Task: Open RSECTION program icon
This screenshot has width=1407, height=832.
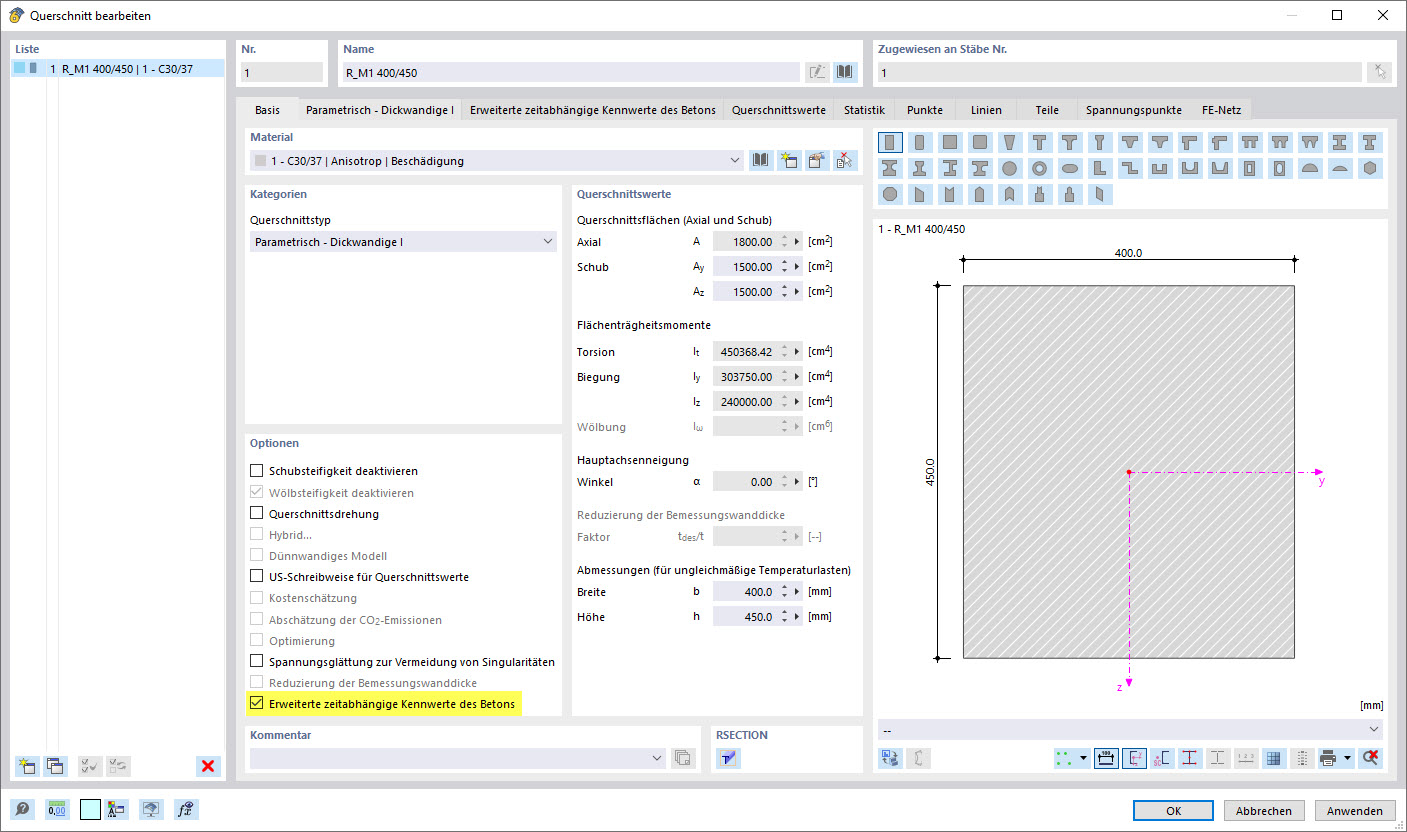Action: [728, 758]
